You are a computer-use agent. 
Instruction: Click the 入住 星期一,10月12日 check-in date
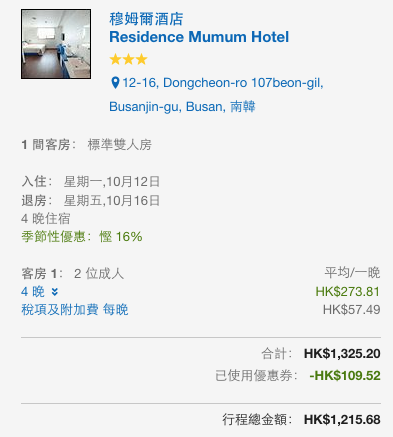coord(91,182)
